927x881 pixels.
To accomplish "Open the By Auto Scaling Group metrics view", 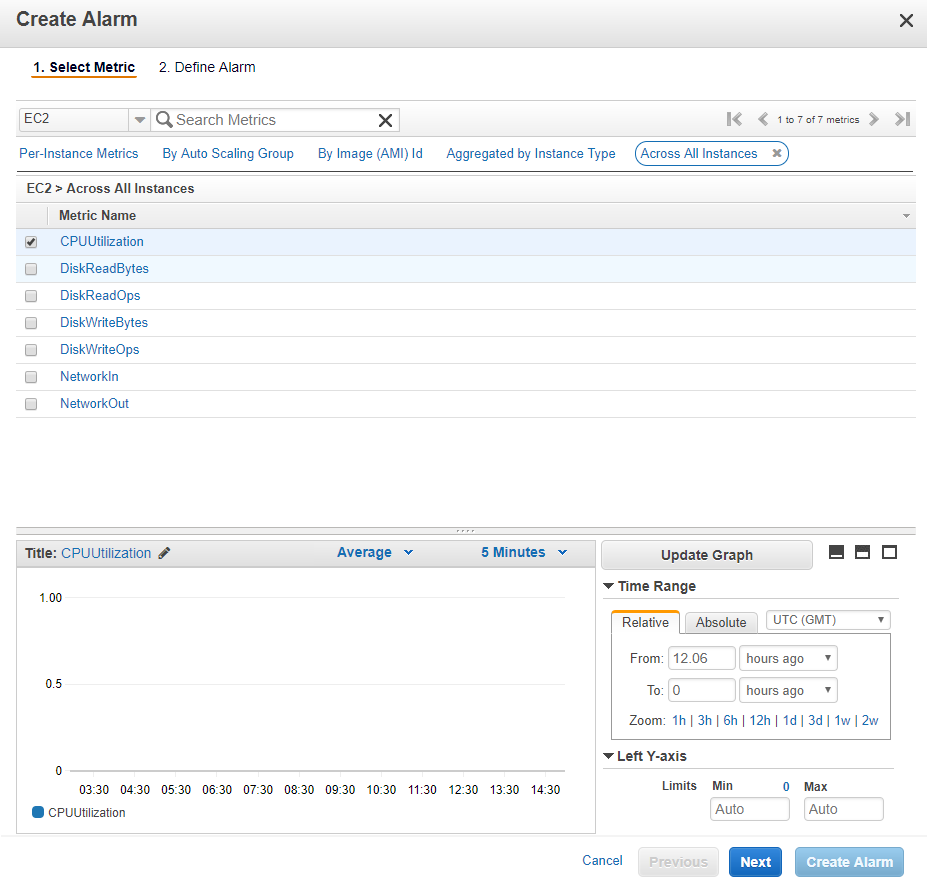I will 228,154.
